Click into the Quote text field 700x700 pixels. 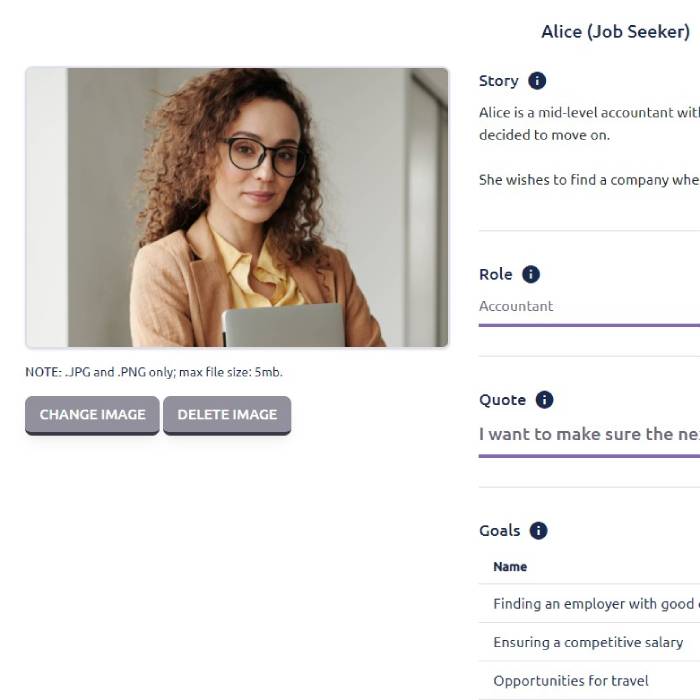pos(589,434)
